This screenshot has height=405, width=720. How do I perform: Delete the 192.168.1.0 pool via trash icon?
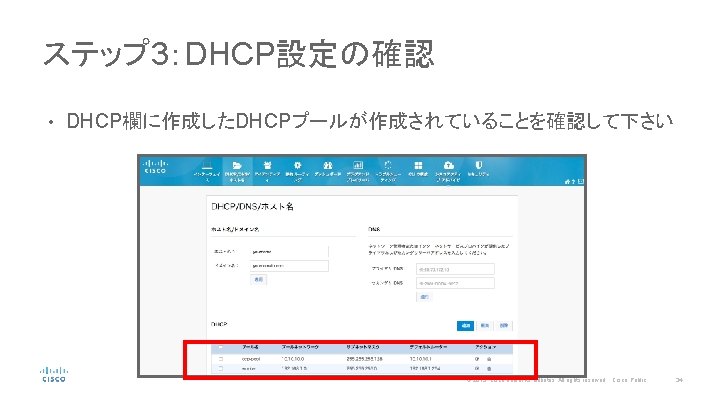click(x=489, y=369)
